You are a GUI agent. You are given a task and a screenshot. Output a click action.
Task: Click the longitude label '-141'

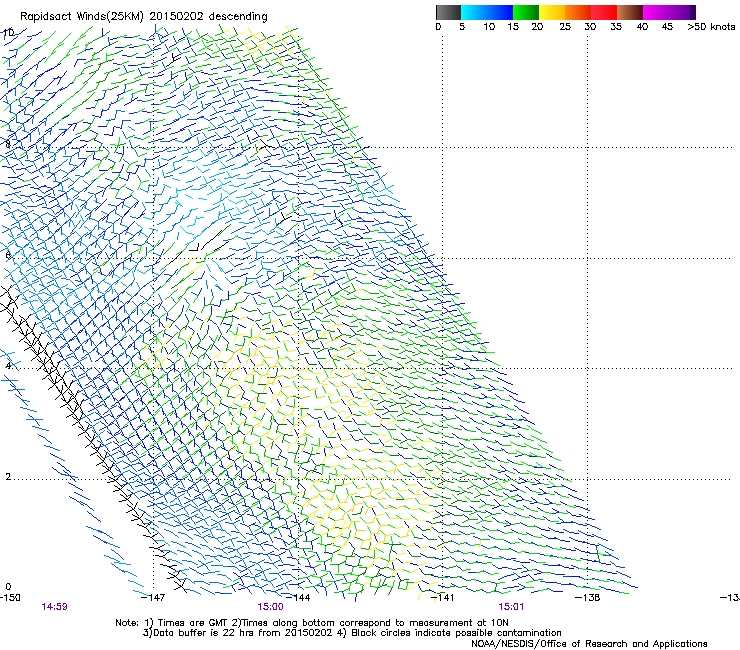coord(443,598)
